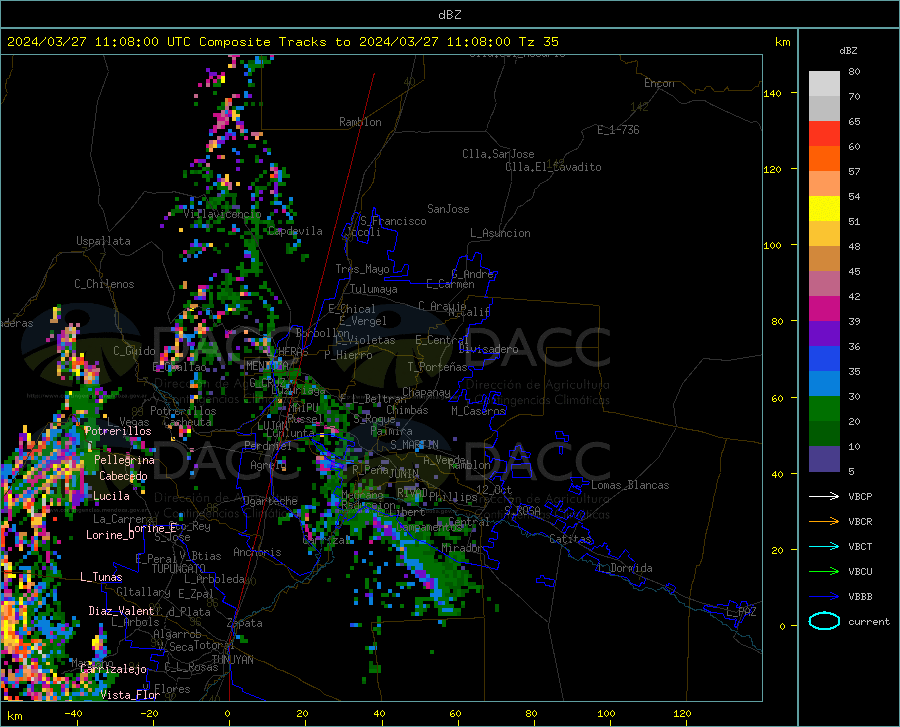
Task: Click the 'L_Dormida' place label
Action: 625,568
